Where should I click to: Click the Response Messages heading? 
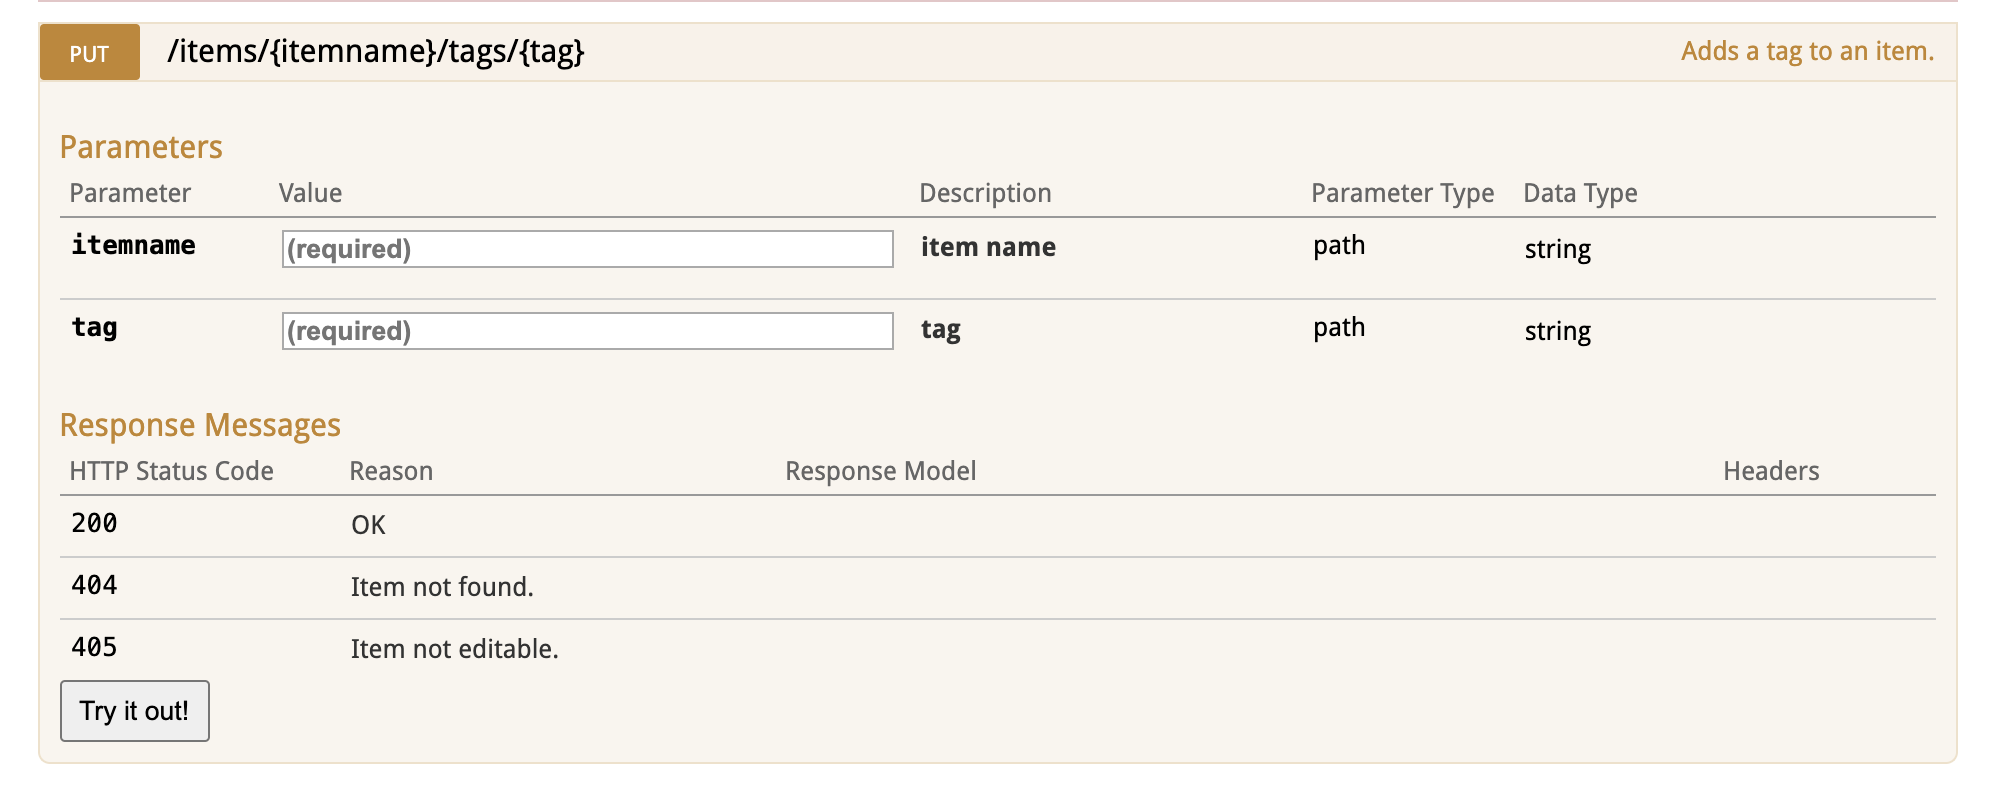tap(200, 425)
